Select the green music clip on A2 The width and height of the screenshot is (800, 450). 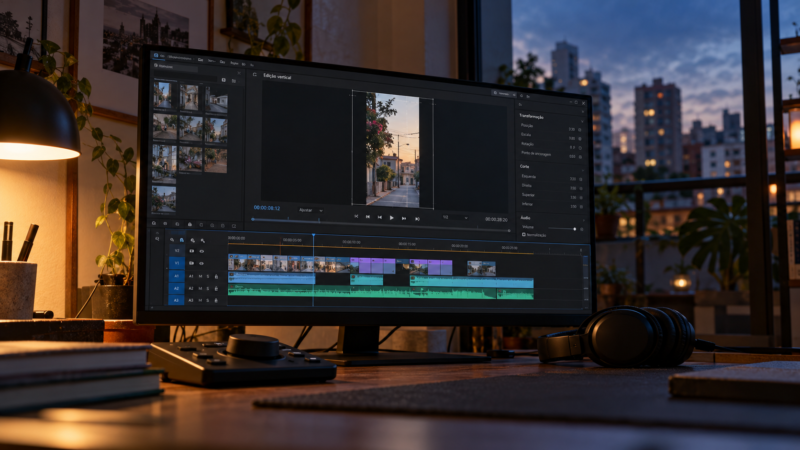pos(362,292)
